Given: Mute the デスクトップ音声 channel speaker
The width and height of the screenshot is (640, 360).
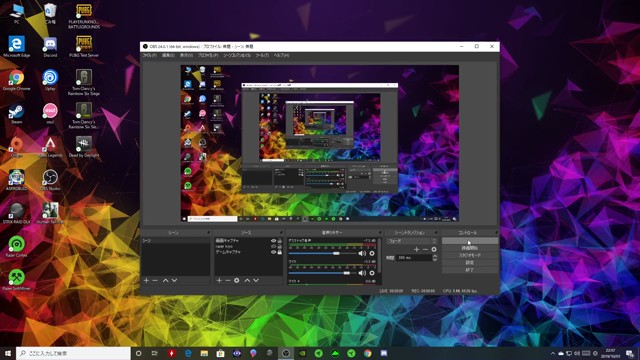Looking at the screenshot, I should 362,253.
